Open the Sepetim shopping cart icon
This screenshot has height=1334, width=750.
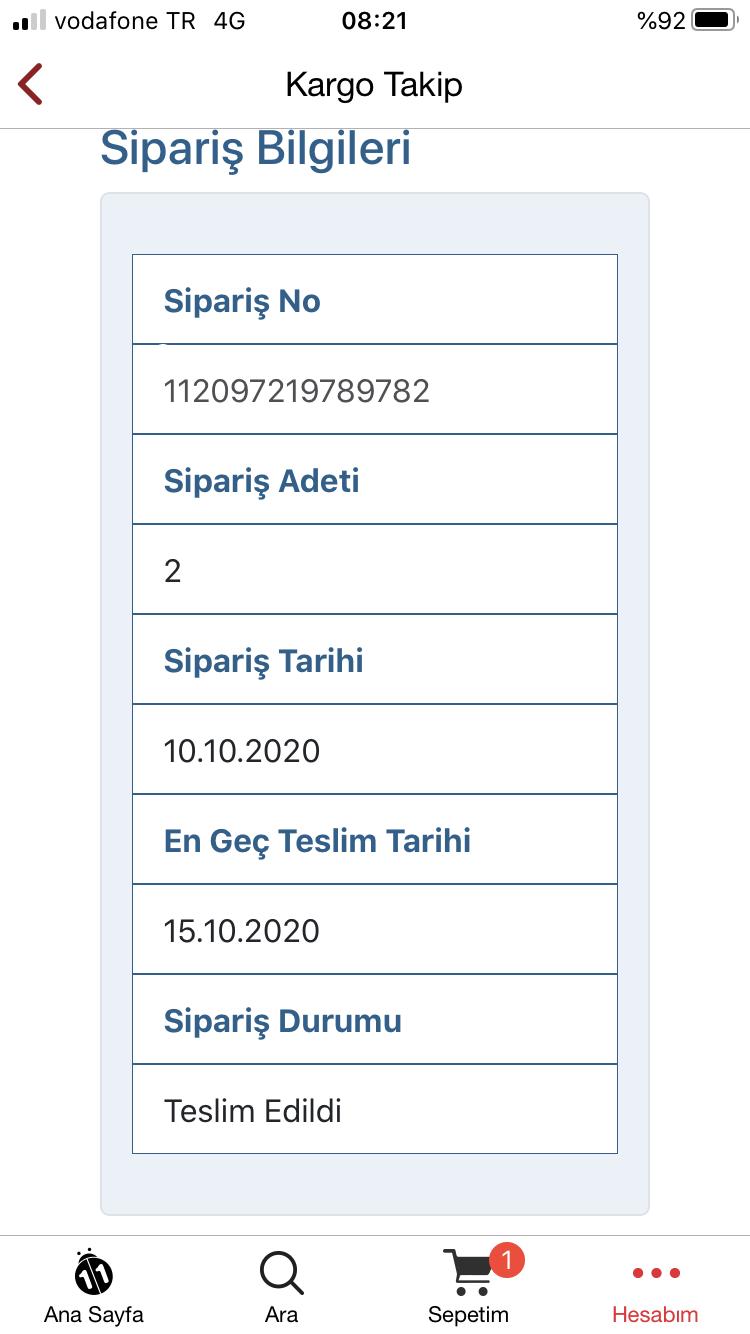[x=465, y=1273]
